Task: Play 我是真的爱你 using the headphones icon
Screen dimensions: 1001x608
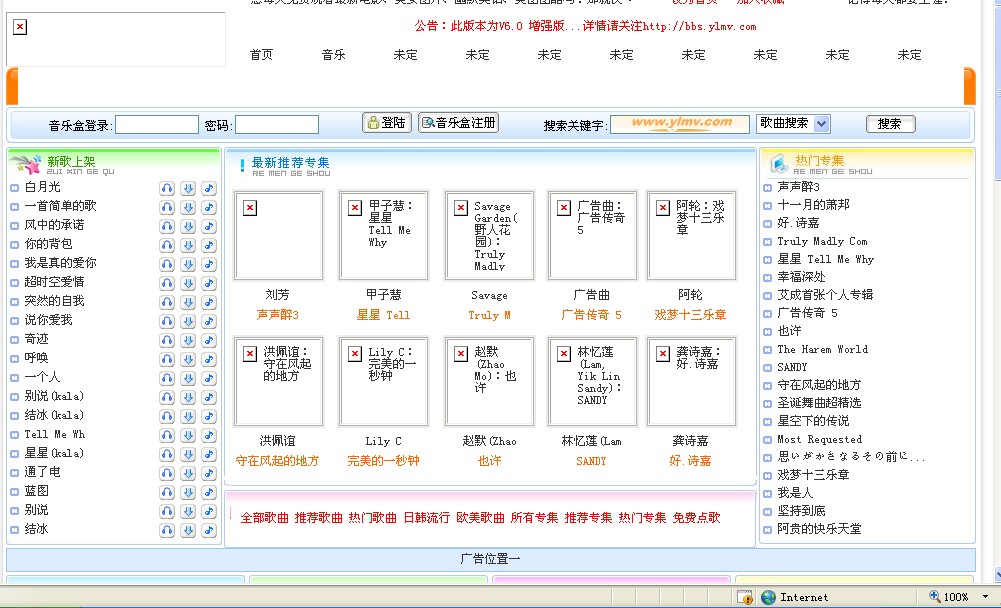Action: 167,264
